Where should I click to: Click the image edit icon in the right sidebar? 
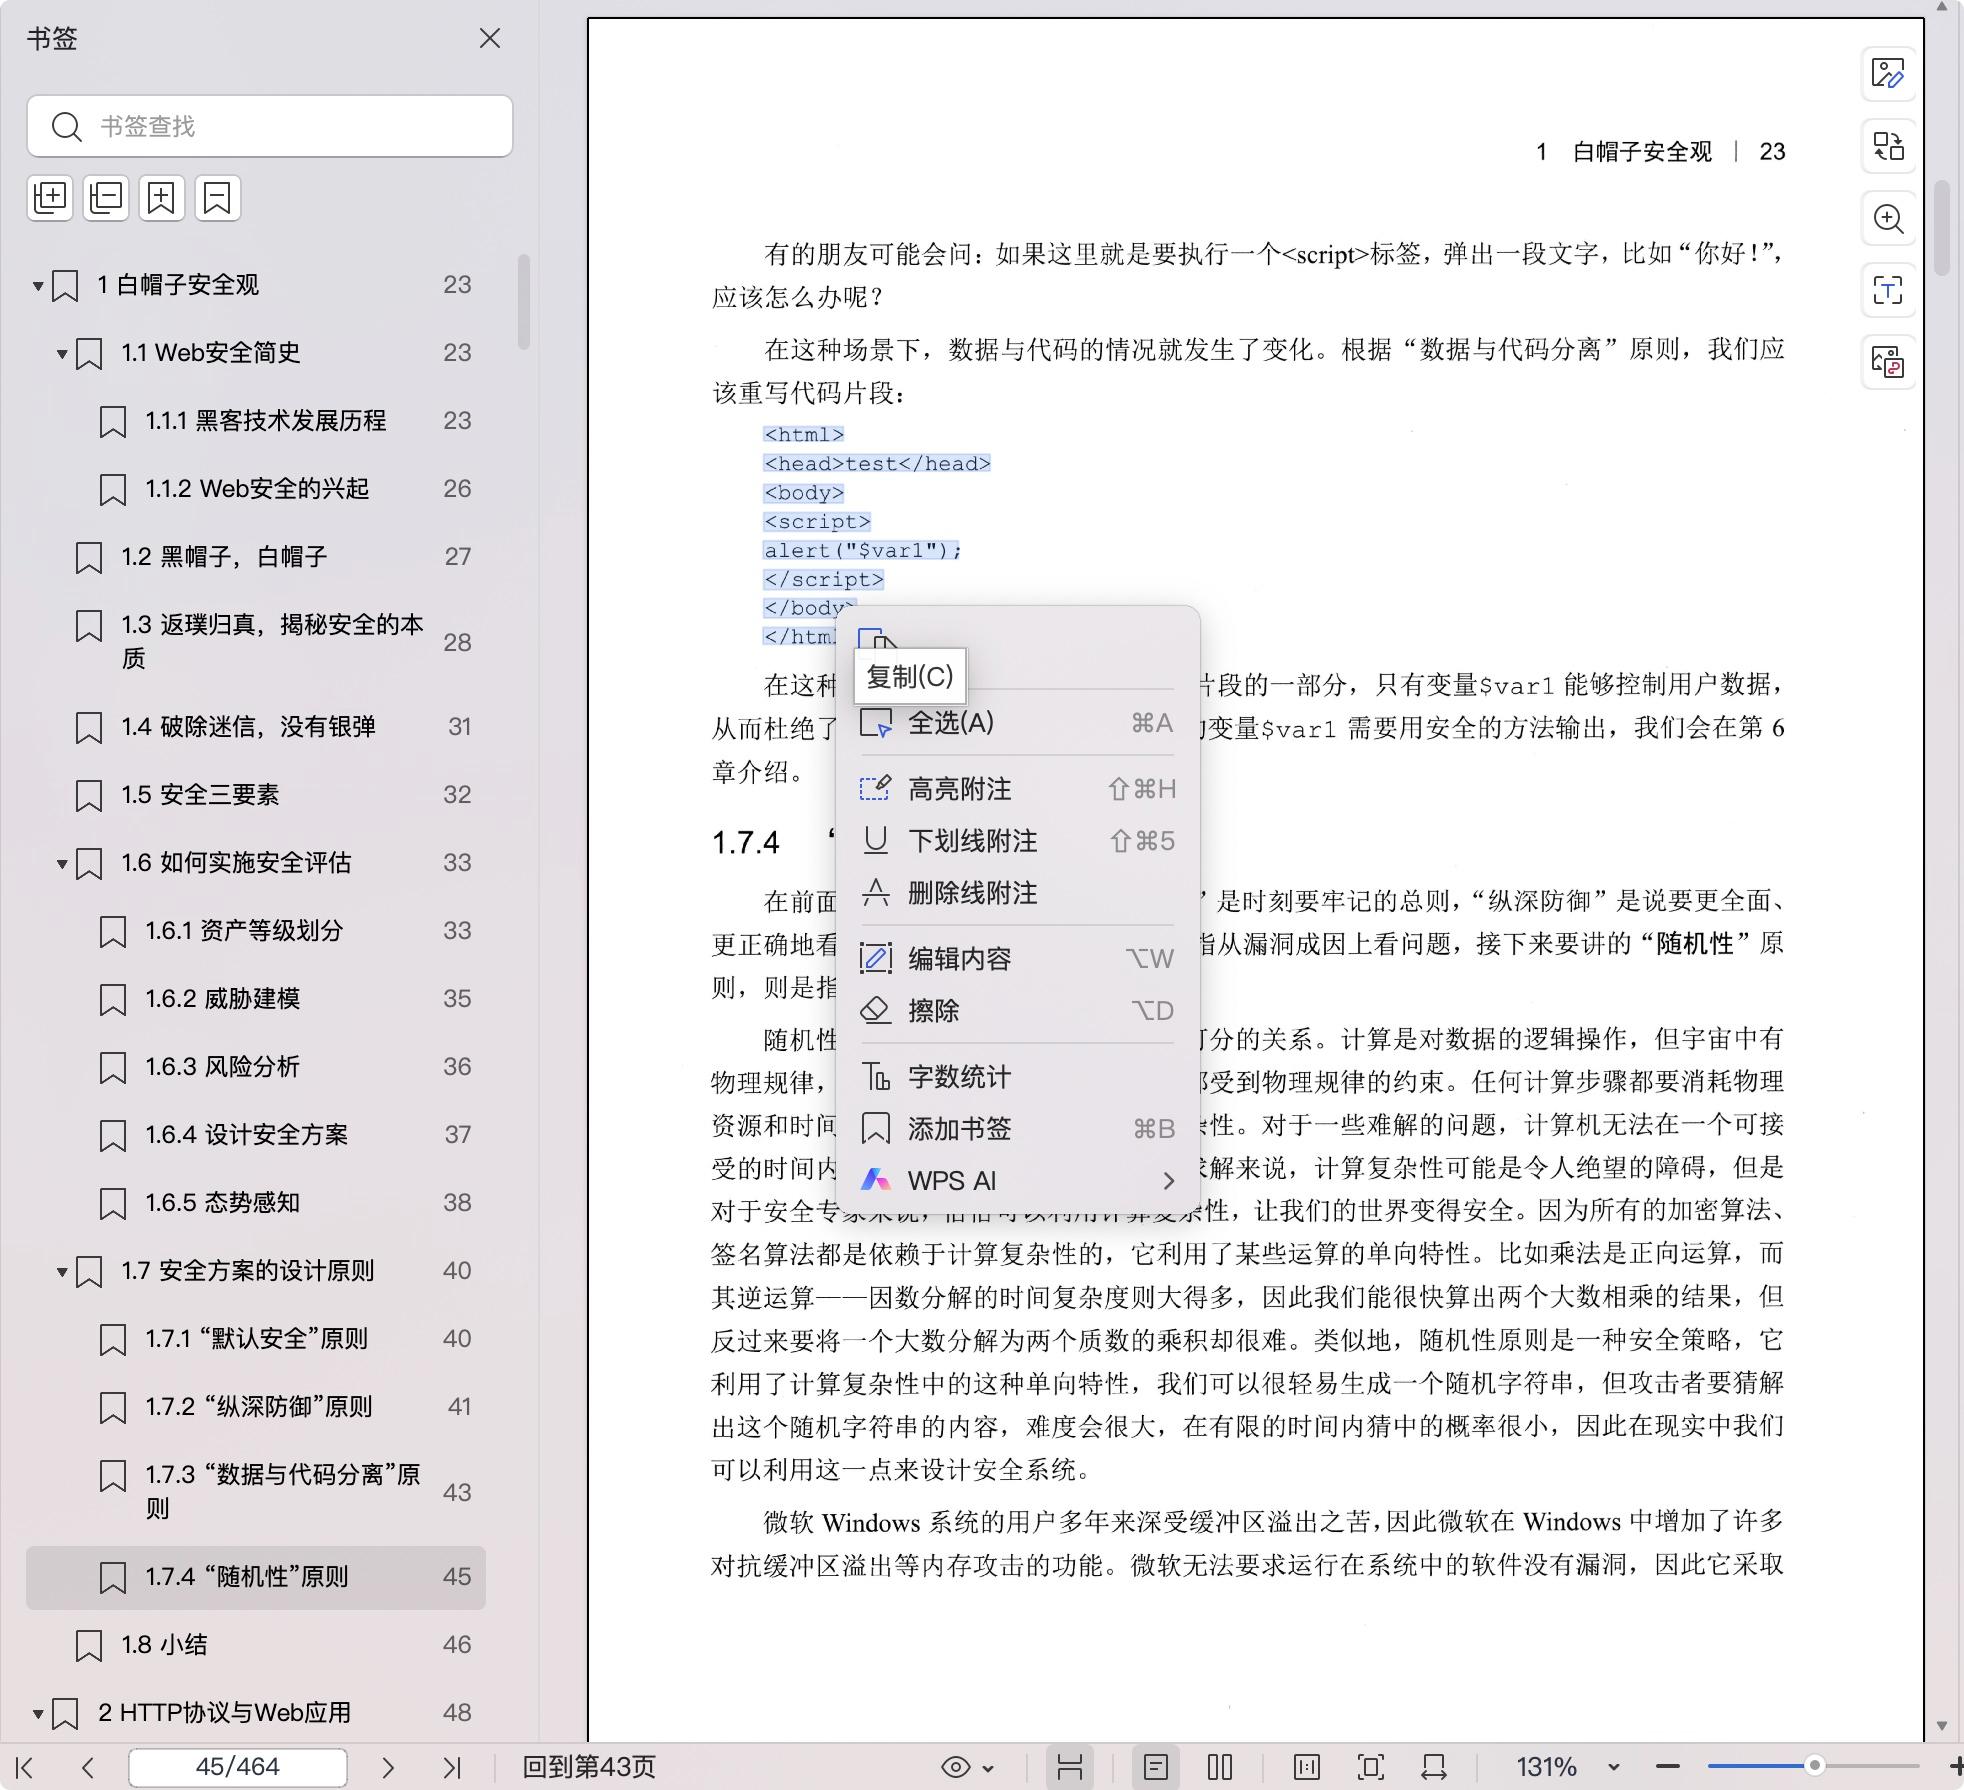(1888, 74)
